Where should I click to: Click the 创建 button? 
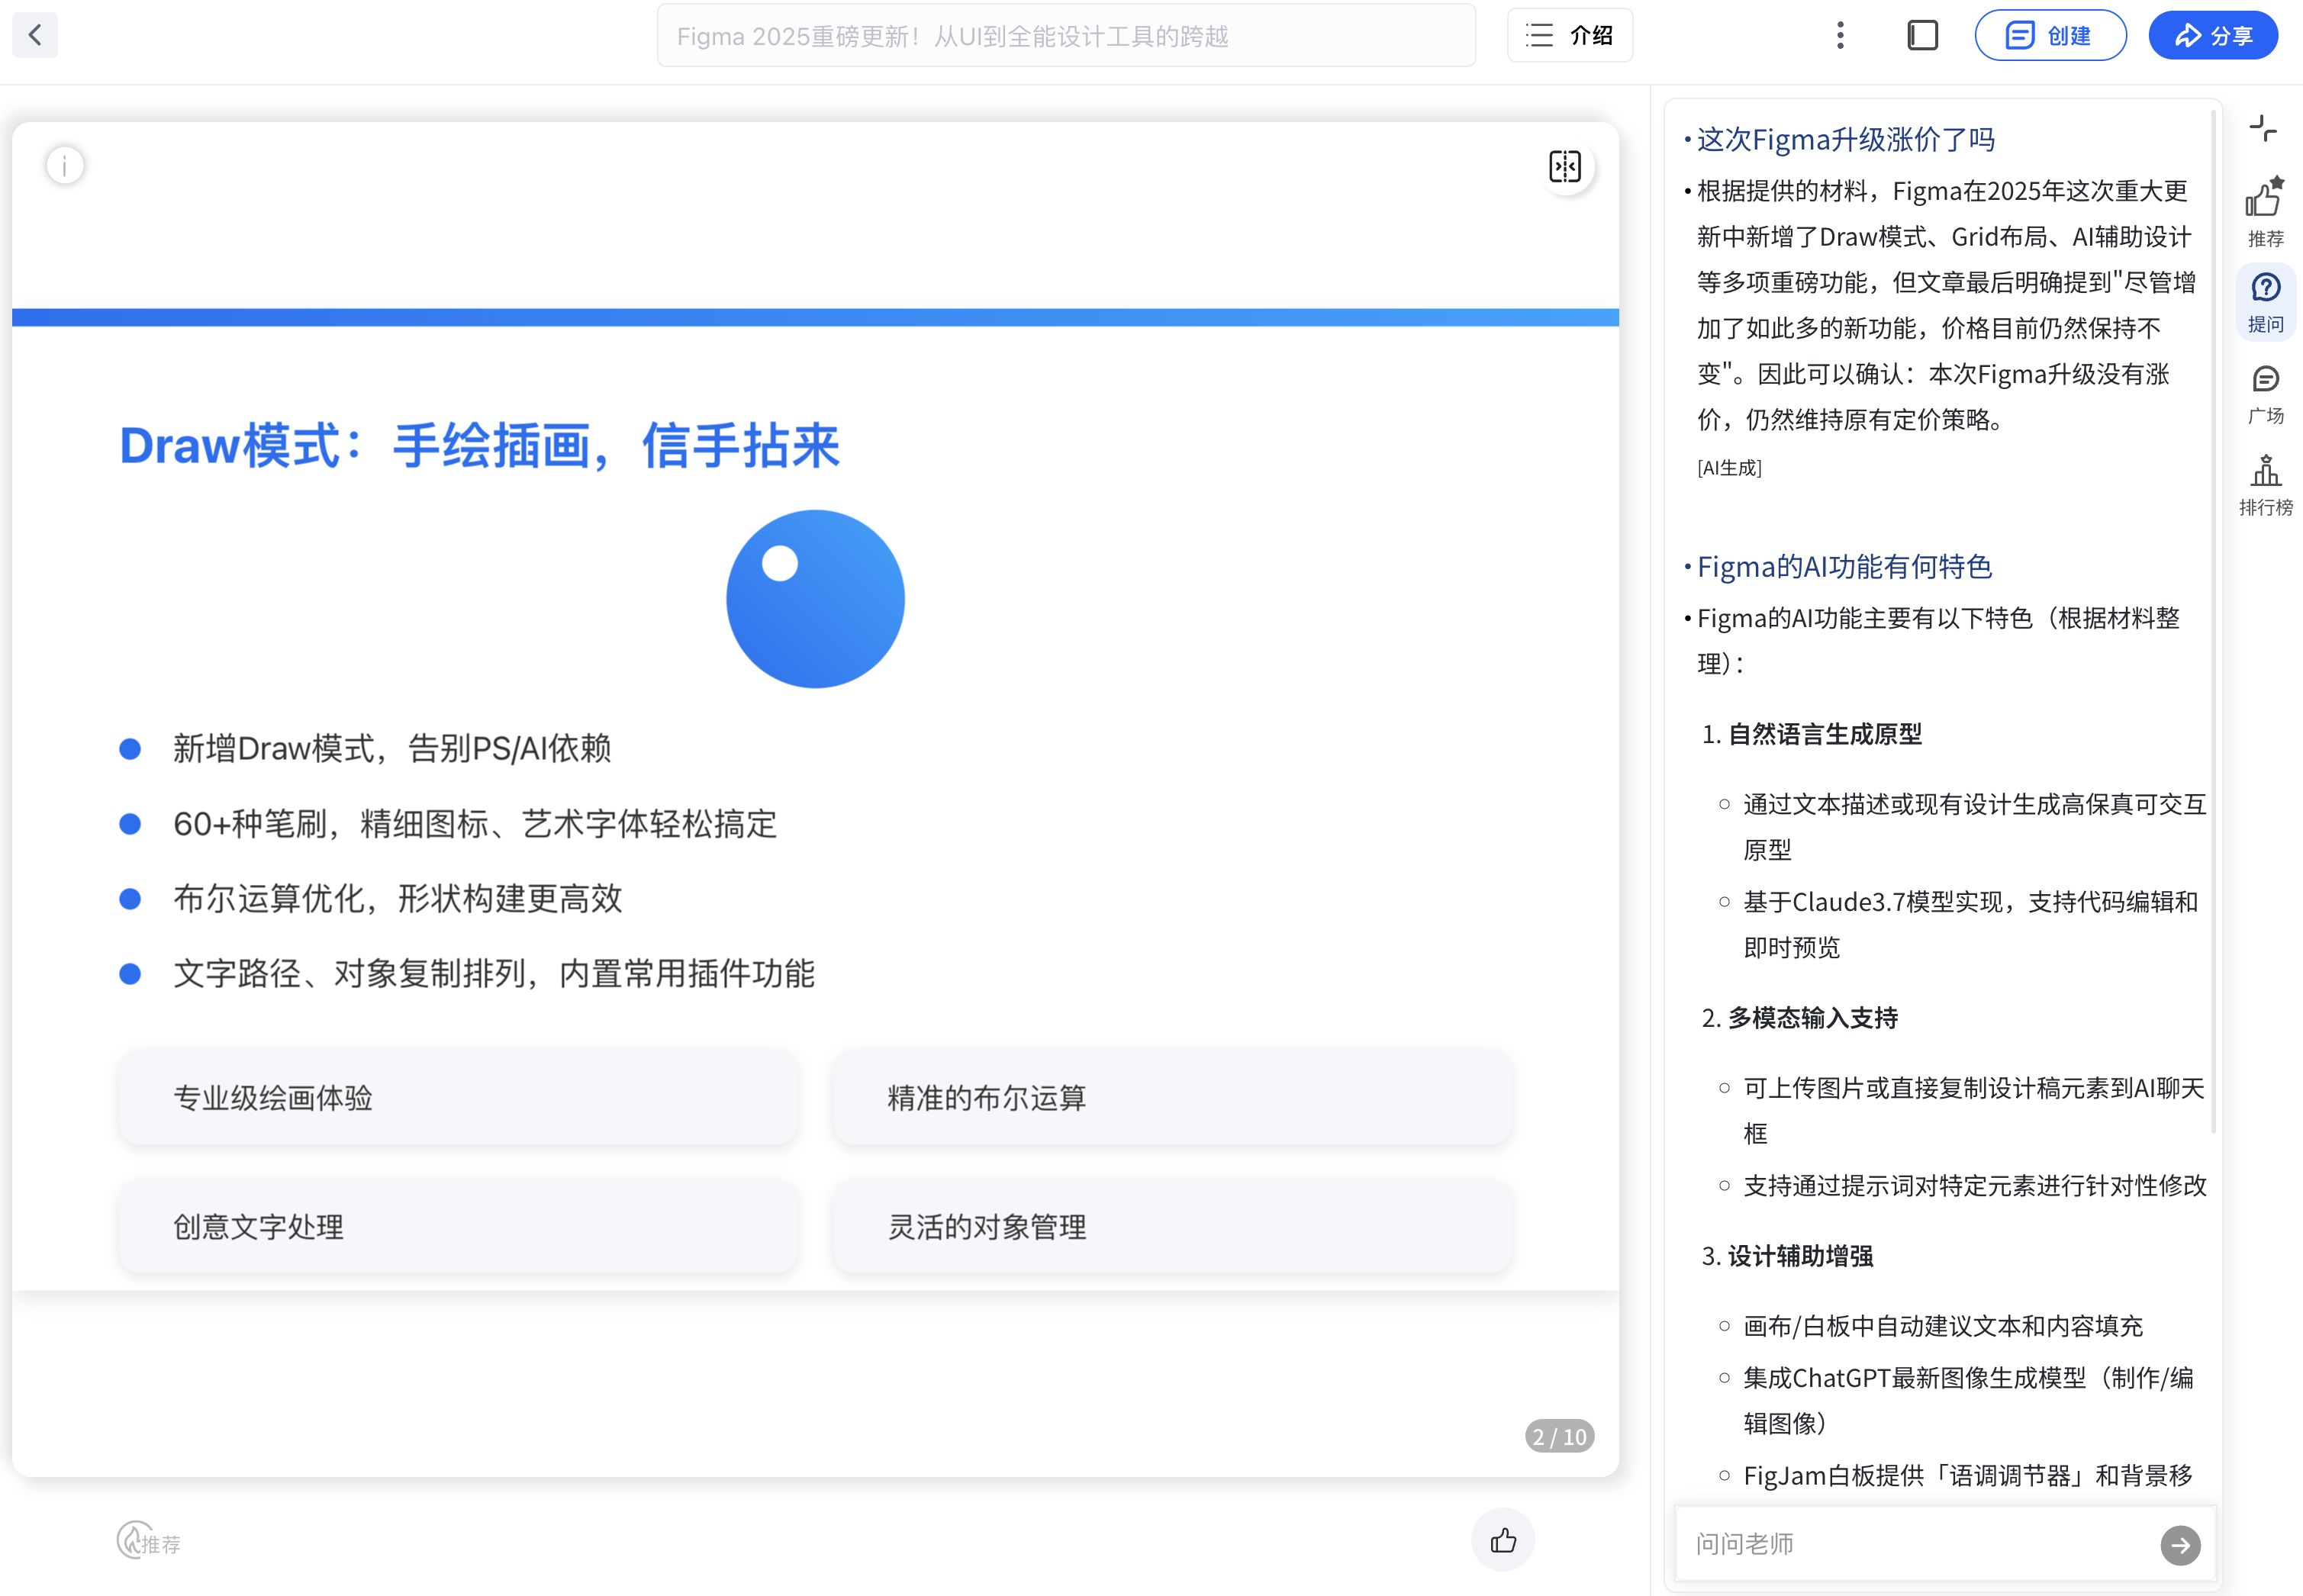pos(2050,35)
